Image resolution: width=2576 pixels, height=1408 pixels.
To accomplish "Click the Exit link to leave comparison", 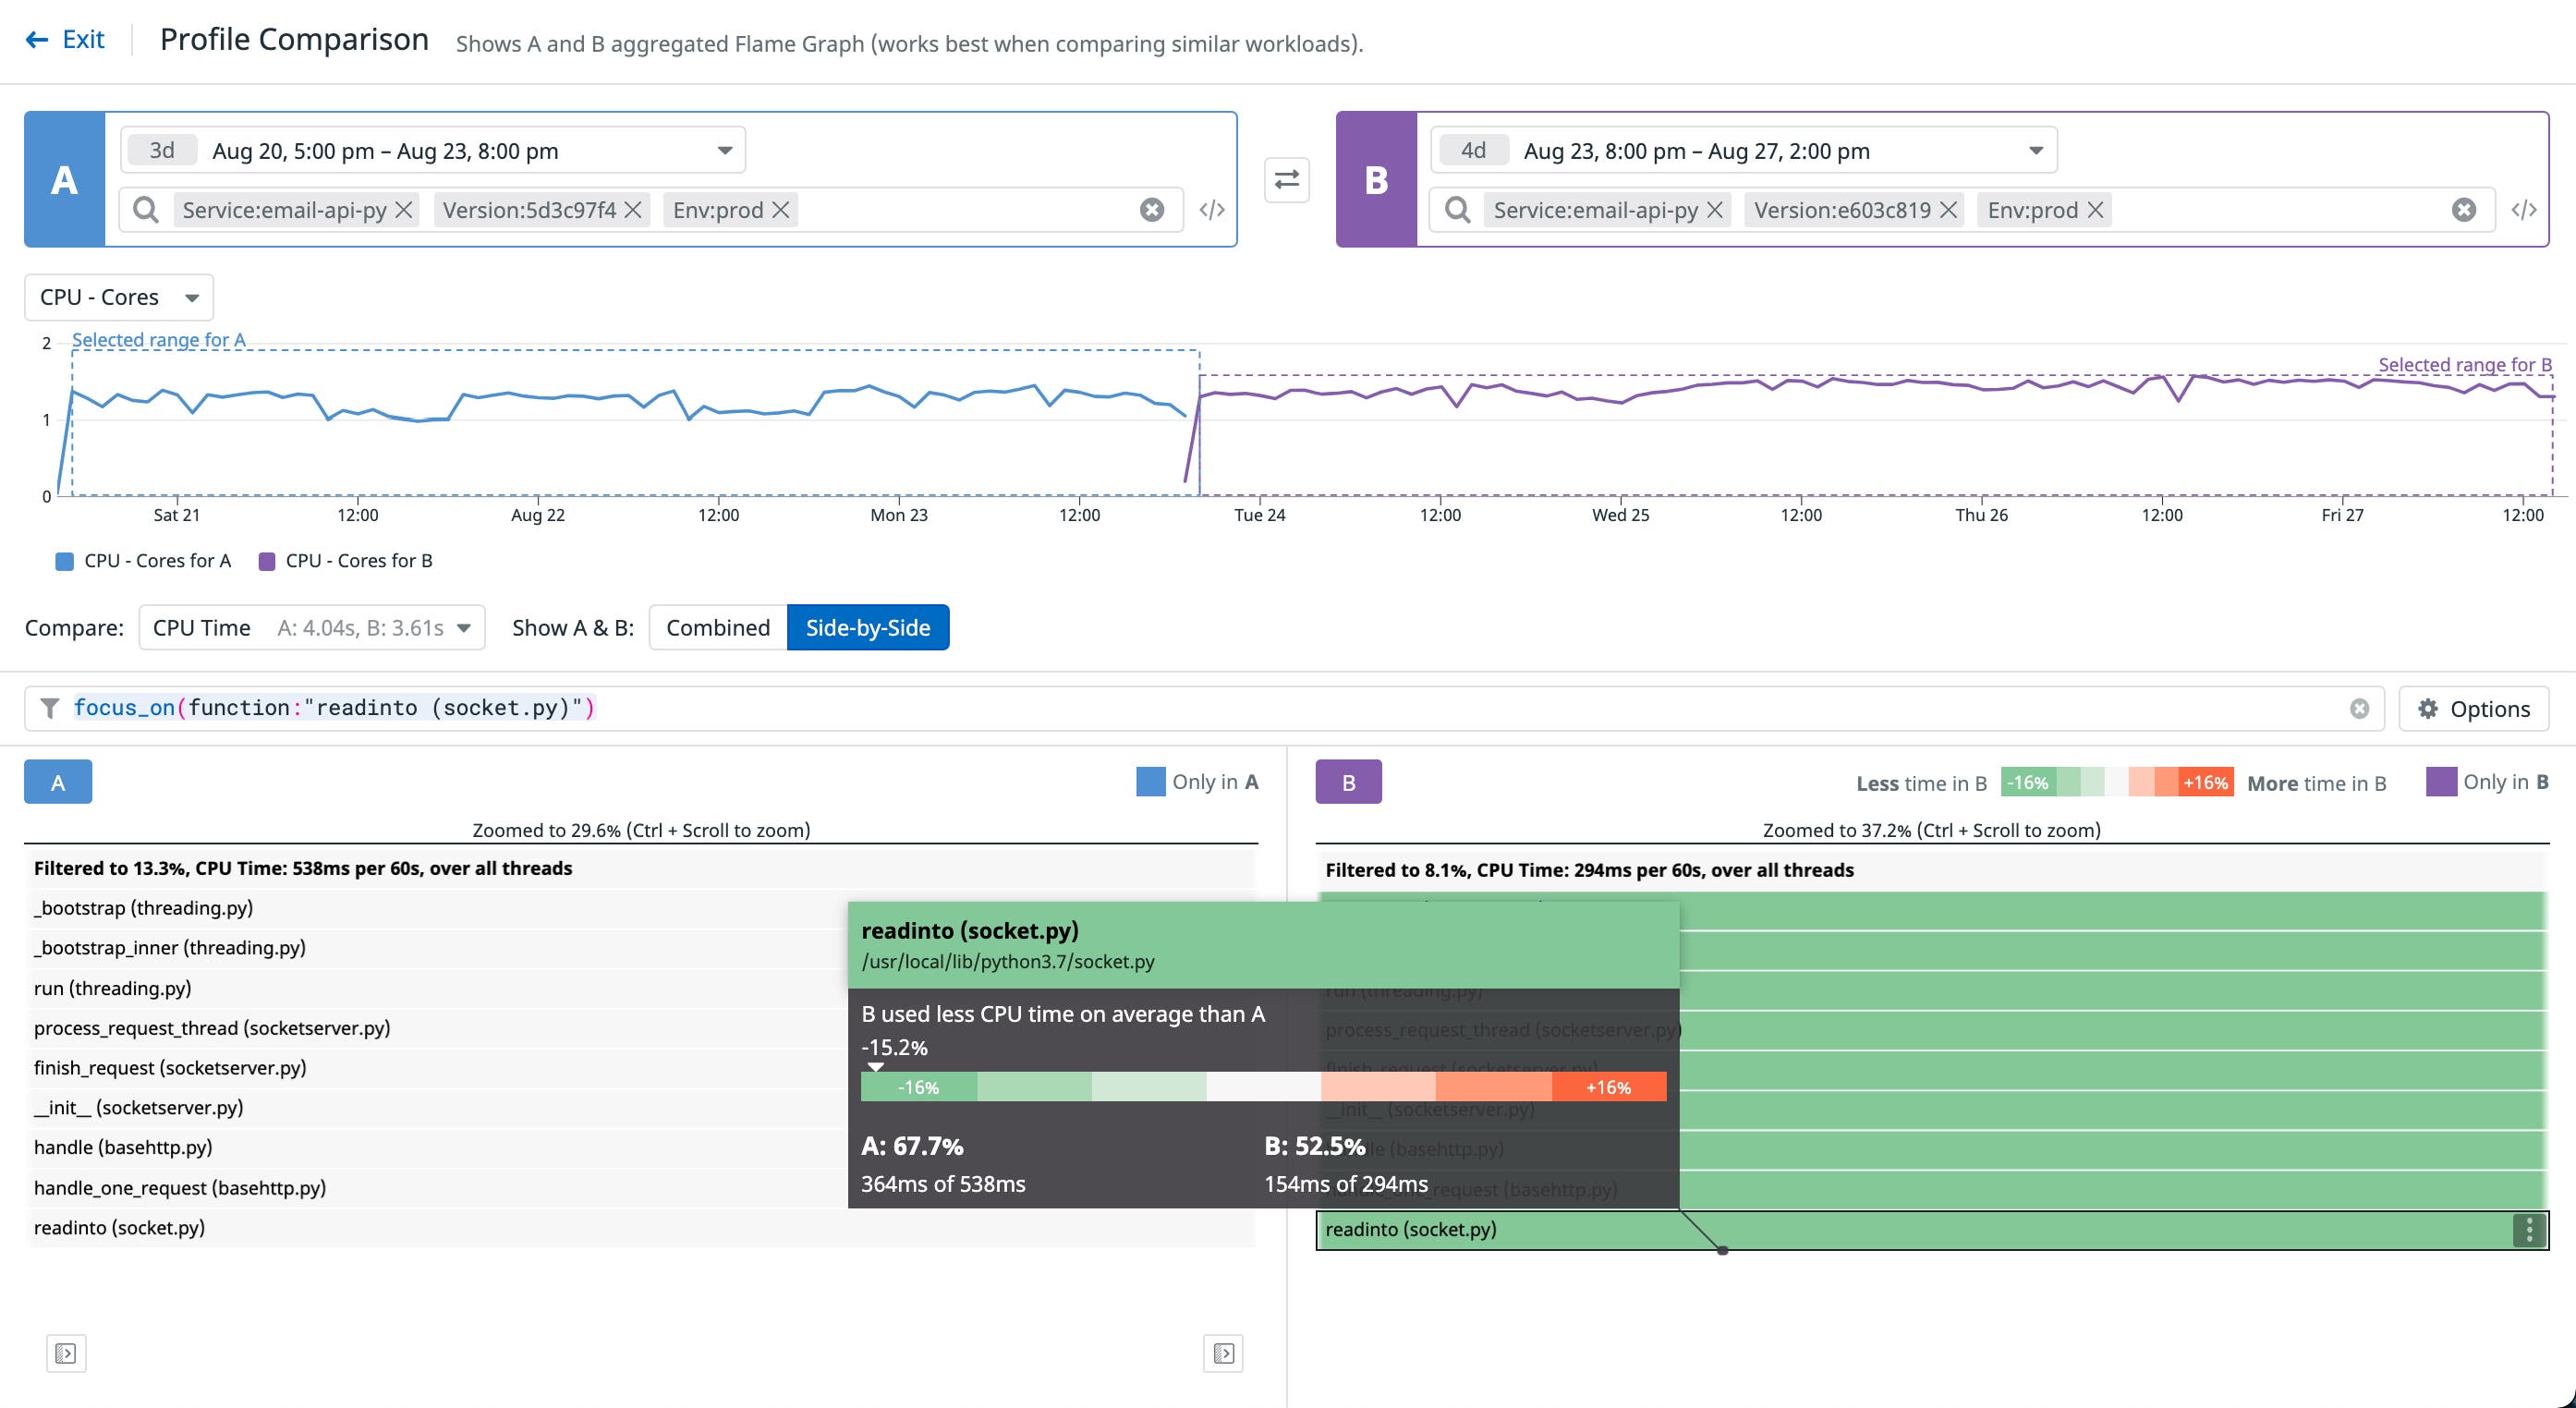I will pyautogui.click(x=67, y=39).
